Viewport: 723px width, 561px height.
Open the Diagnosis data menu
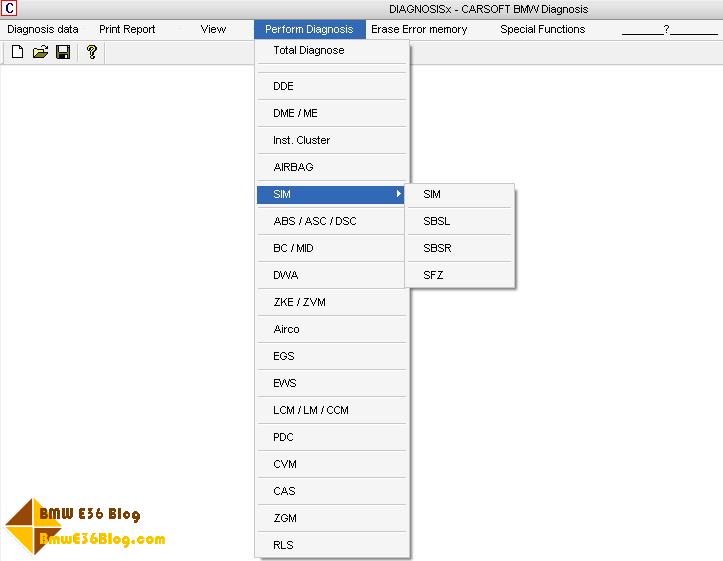click(43, 29)
